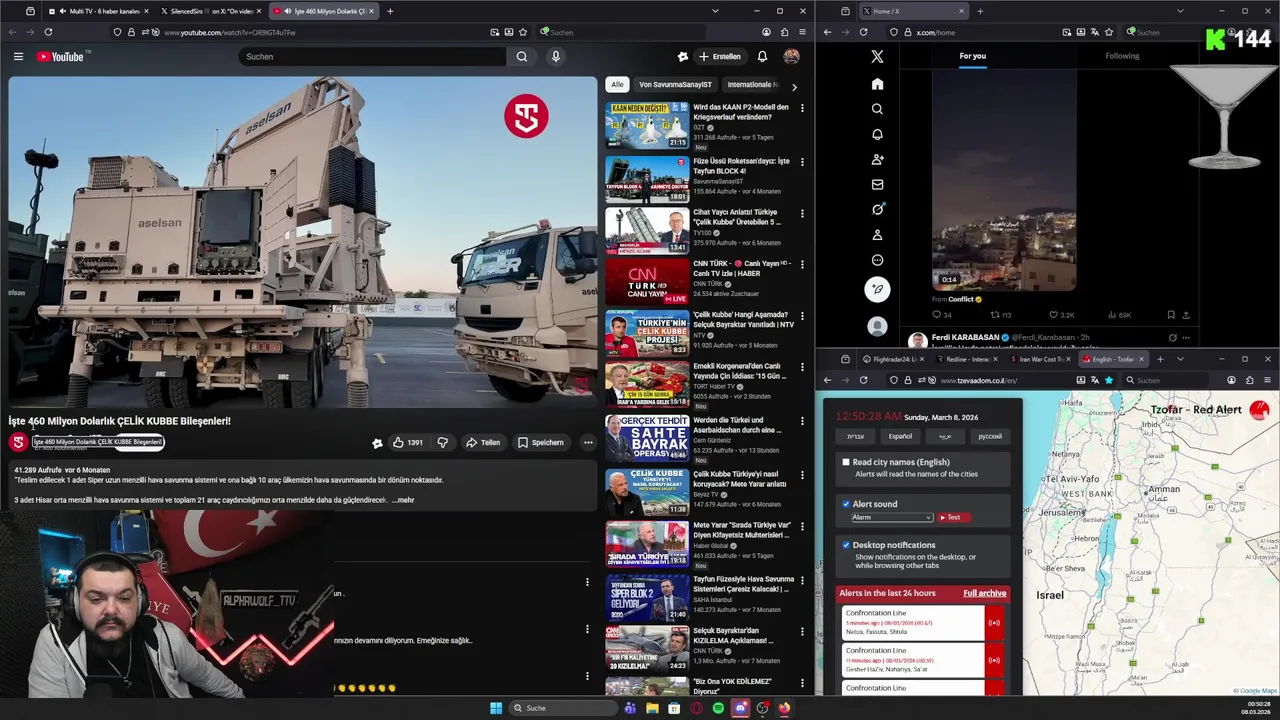Screen dimensions: 1280x720
Task: Click Teilen share button under video
Action: coord(482,442)
